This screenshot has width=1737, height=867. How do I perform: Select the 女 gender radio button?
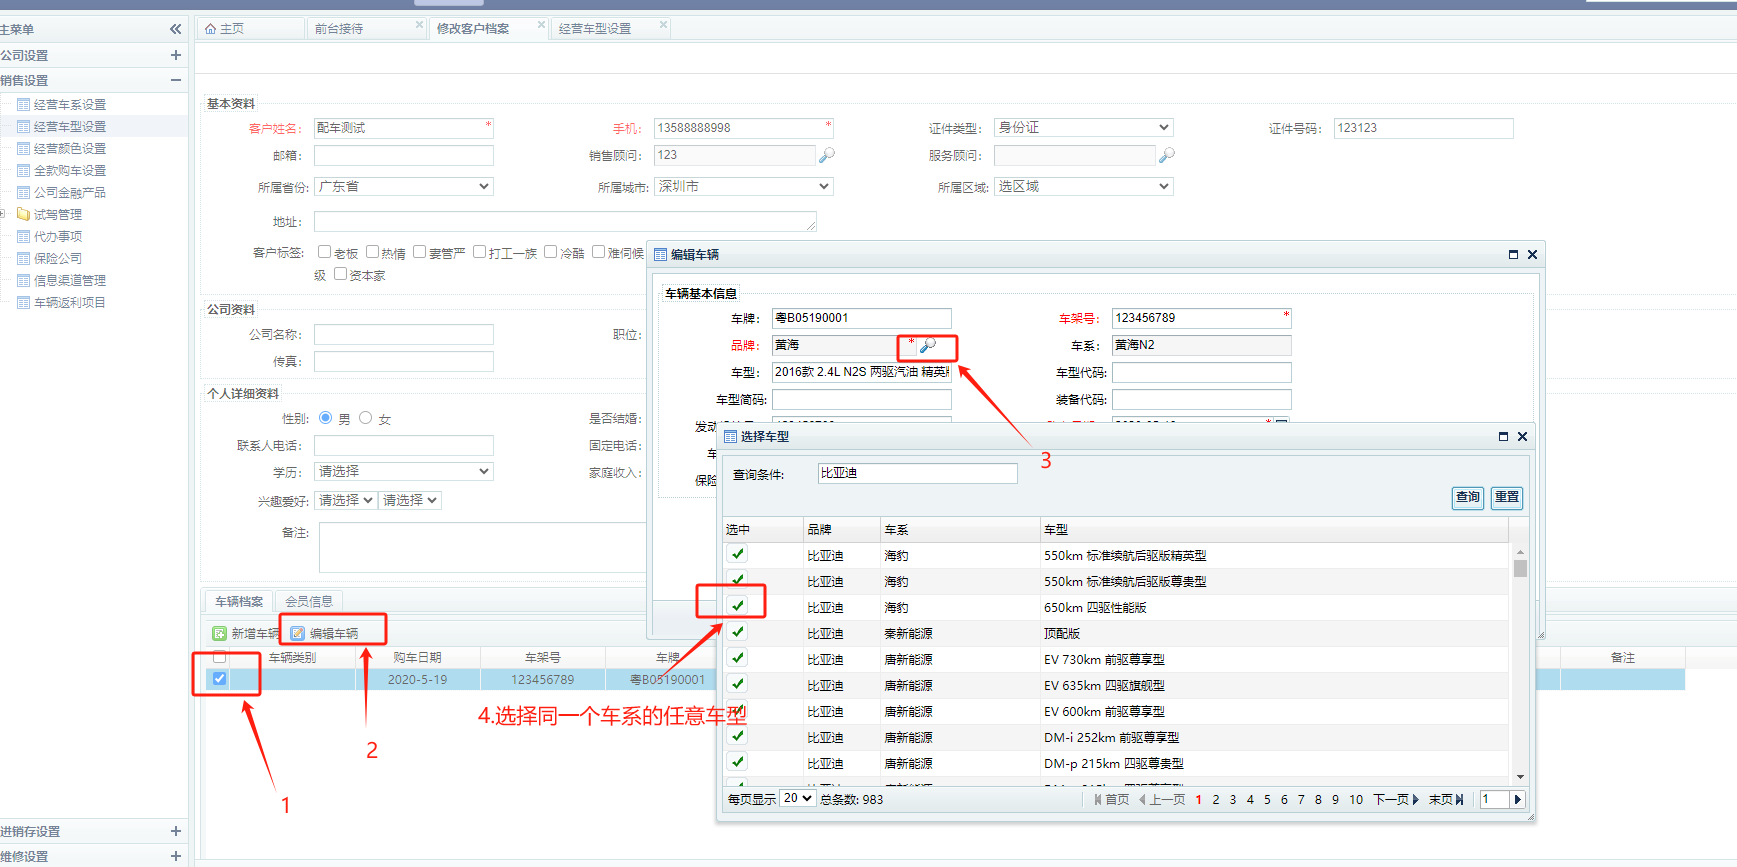tap(366, 418)
